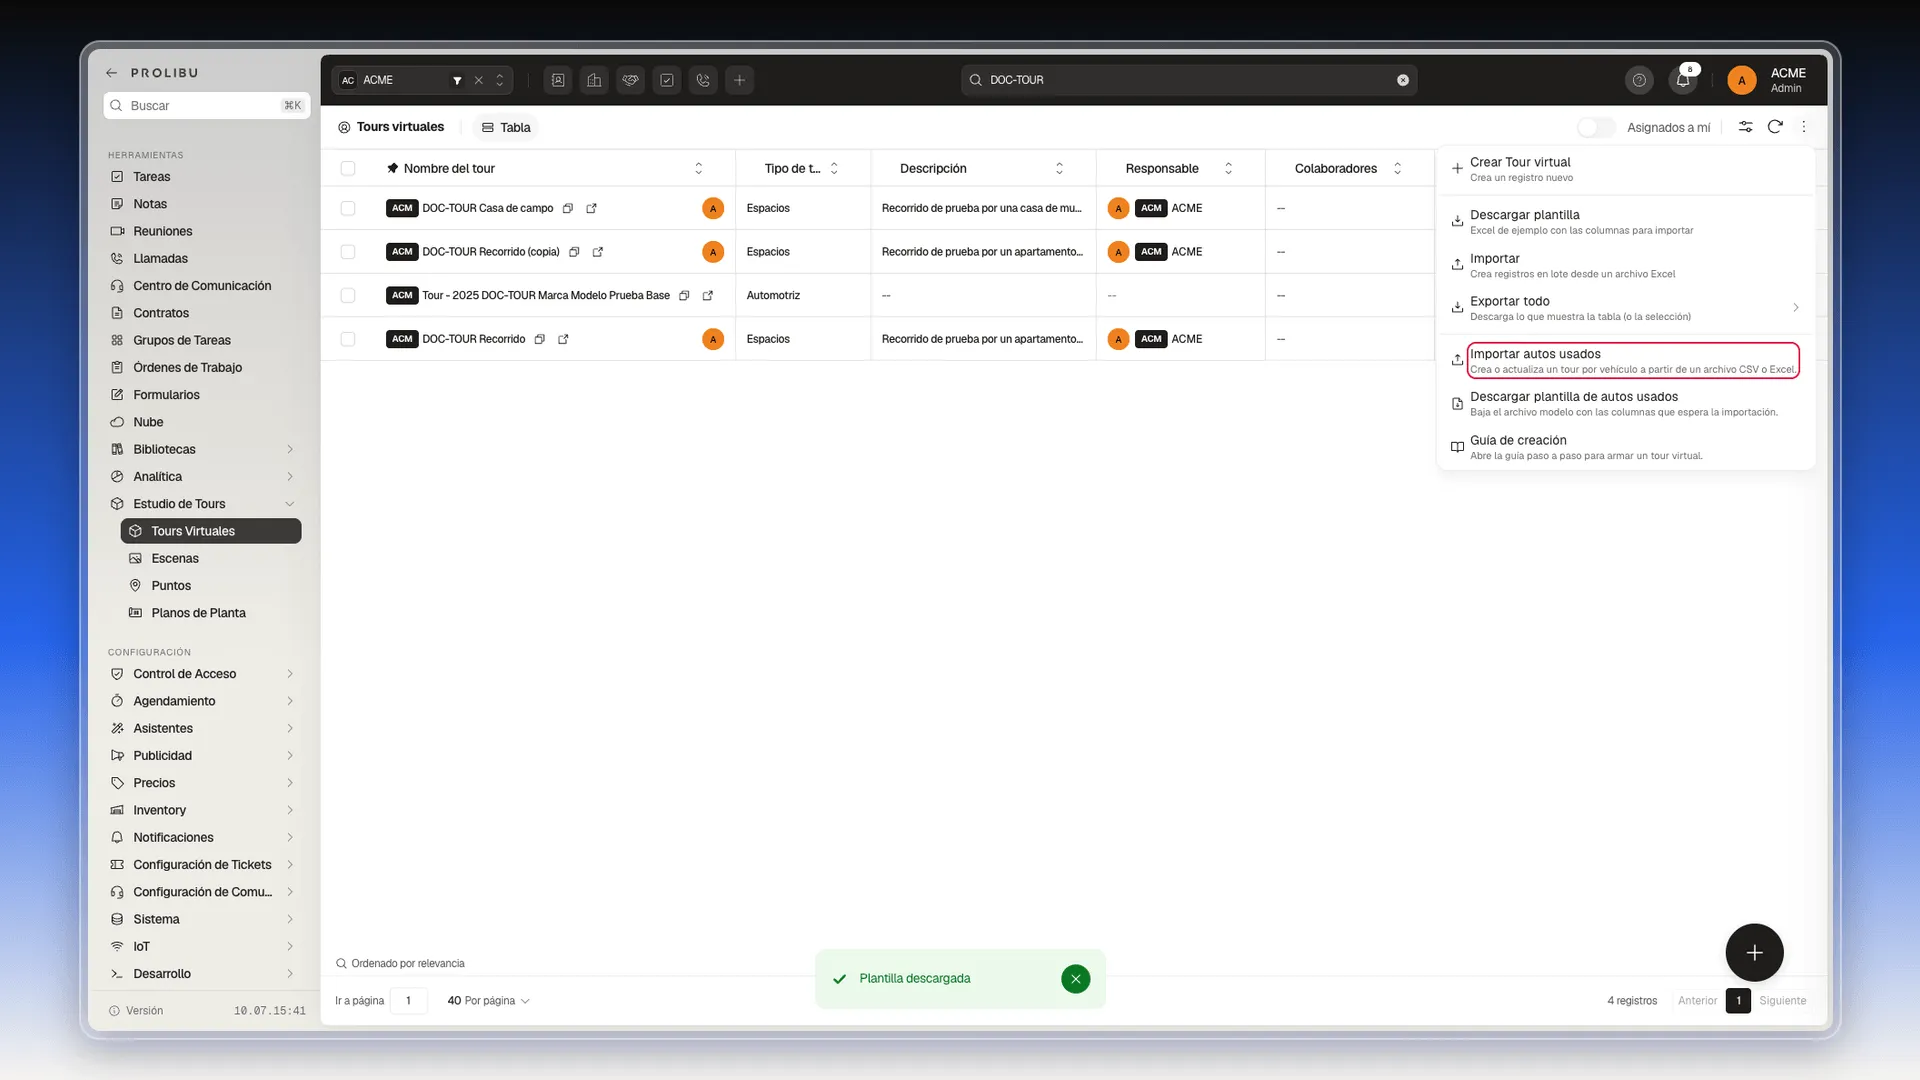Open Planos de Planta in sidebar
Image resolution: width=1920 pixels, height=1080 pixels.
point(211,613)
